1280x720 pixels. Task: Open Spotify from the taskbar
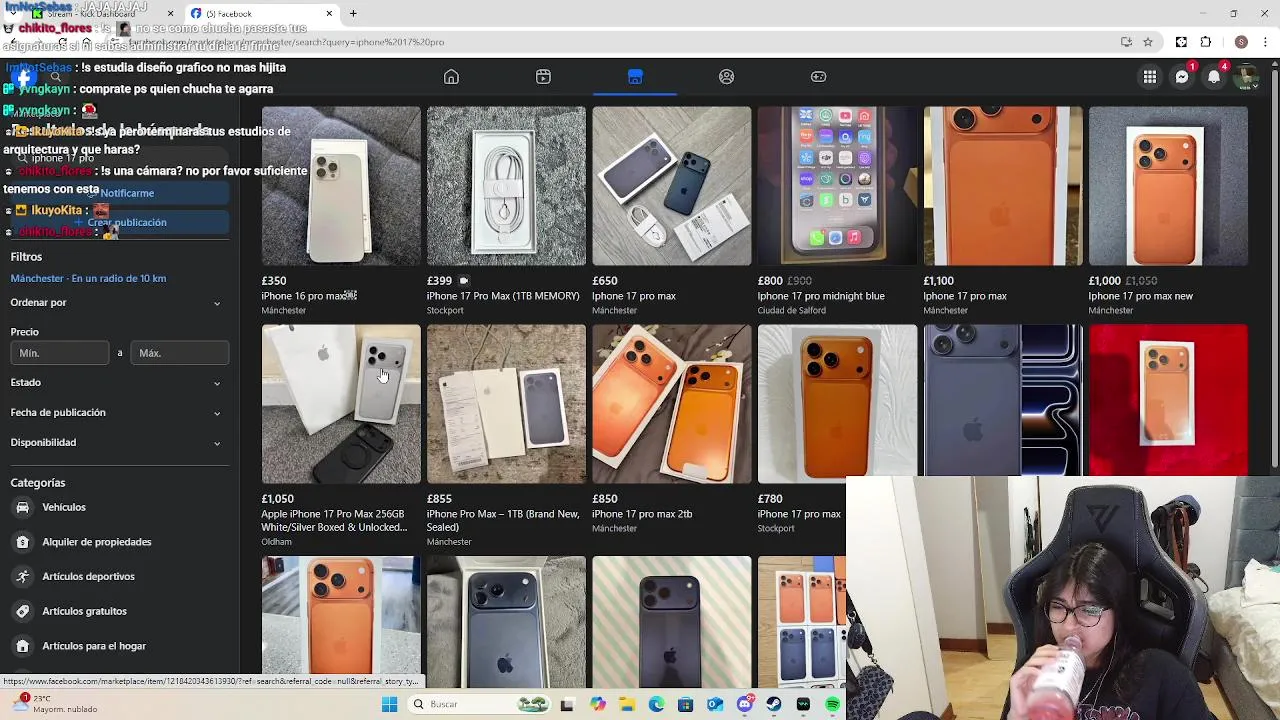pyautogui.click(x=833, y=704)
